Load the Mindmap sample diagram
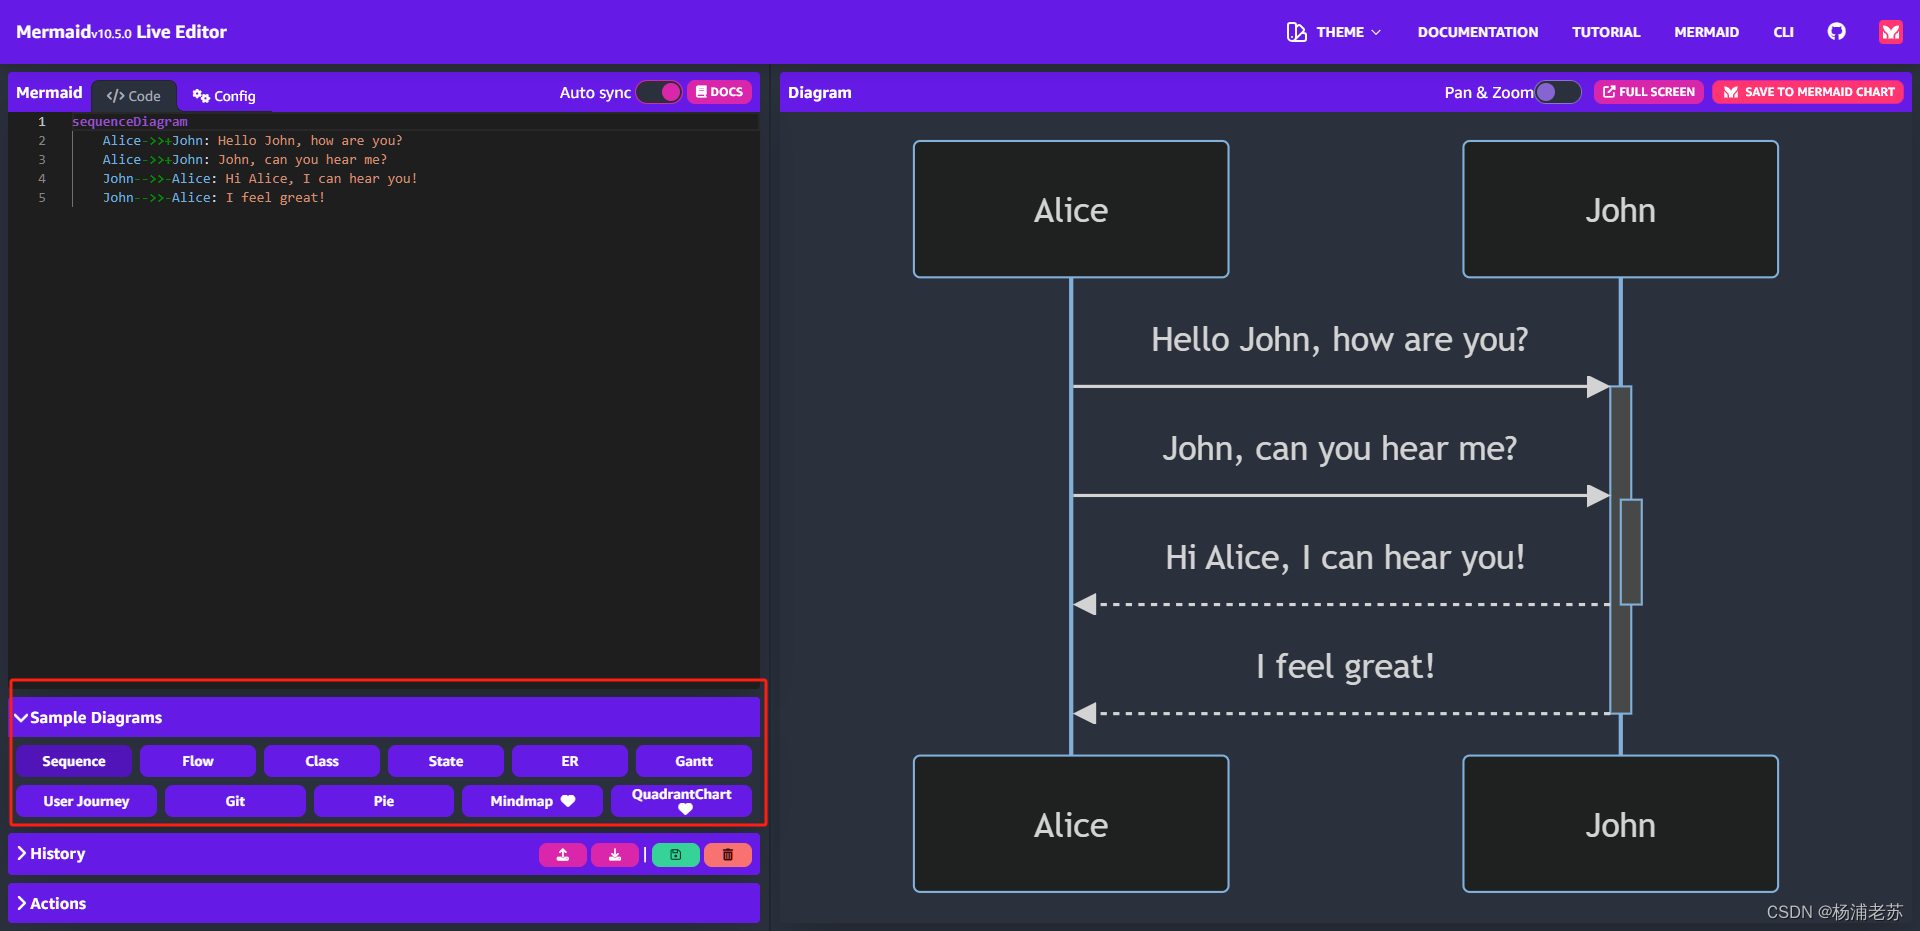 [532, 801]
